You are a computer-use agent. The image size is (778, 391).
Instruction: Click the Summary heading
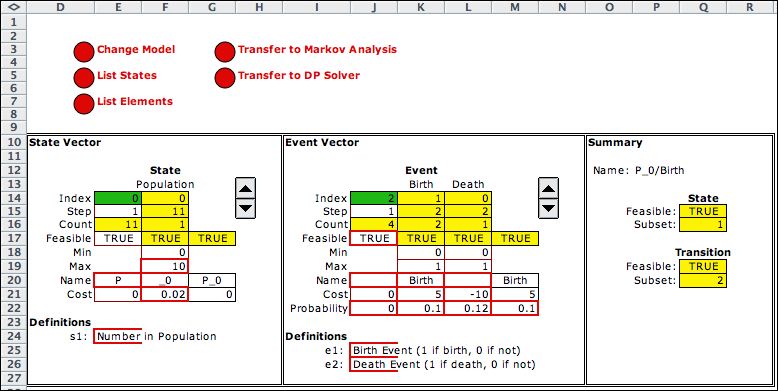tap(615, 142)
